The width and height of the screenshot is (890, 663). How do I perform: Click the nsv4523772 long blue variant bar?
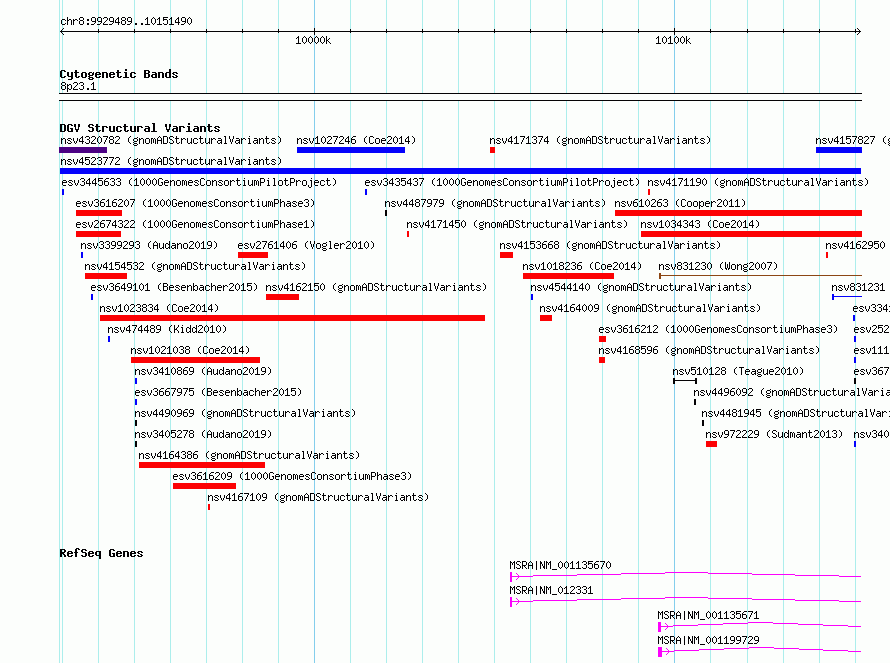click(460, 171)
